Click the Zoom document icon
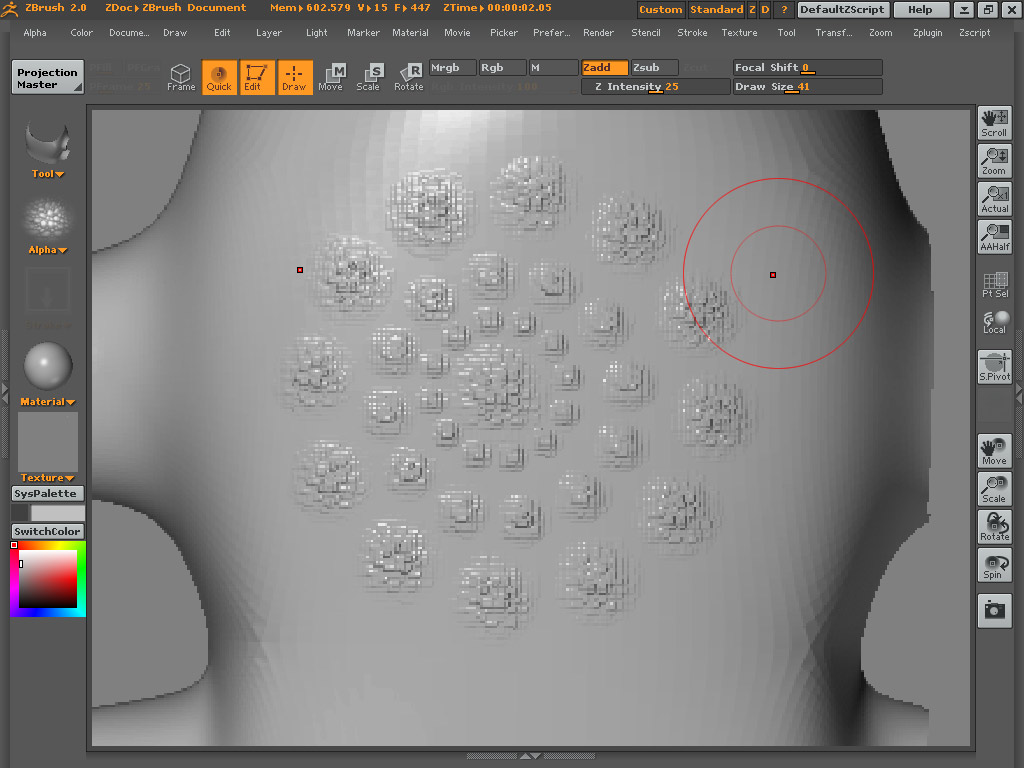1024x768 pixels. coord(994,161)
